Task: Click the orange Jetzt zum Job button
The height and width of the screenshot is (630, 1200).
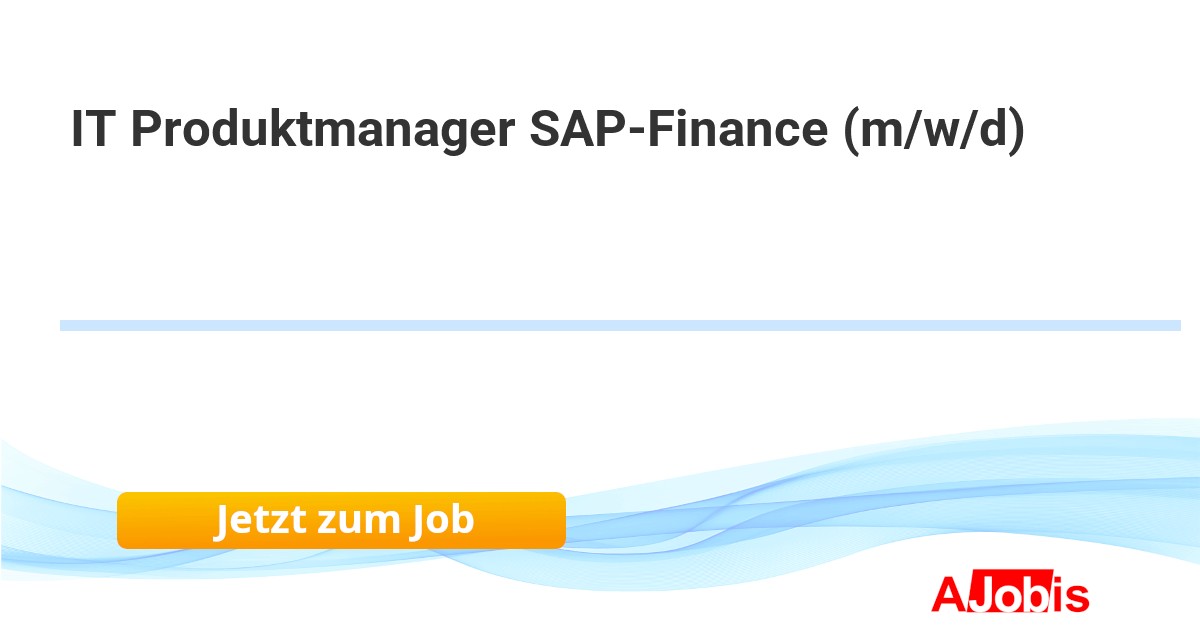Action: tap(341, 520)
